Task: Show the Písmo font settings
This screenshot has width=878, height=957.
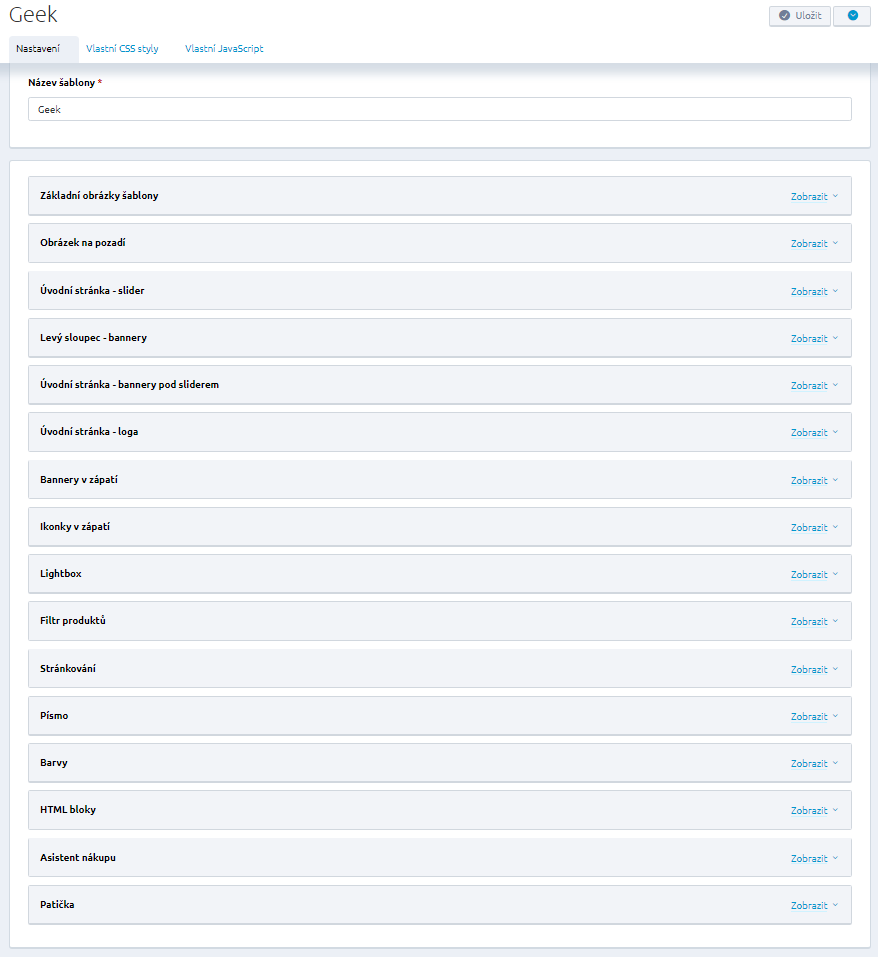Action: (813, 717)
